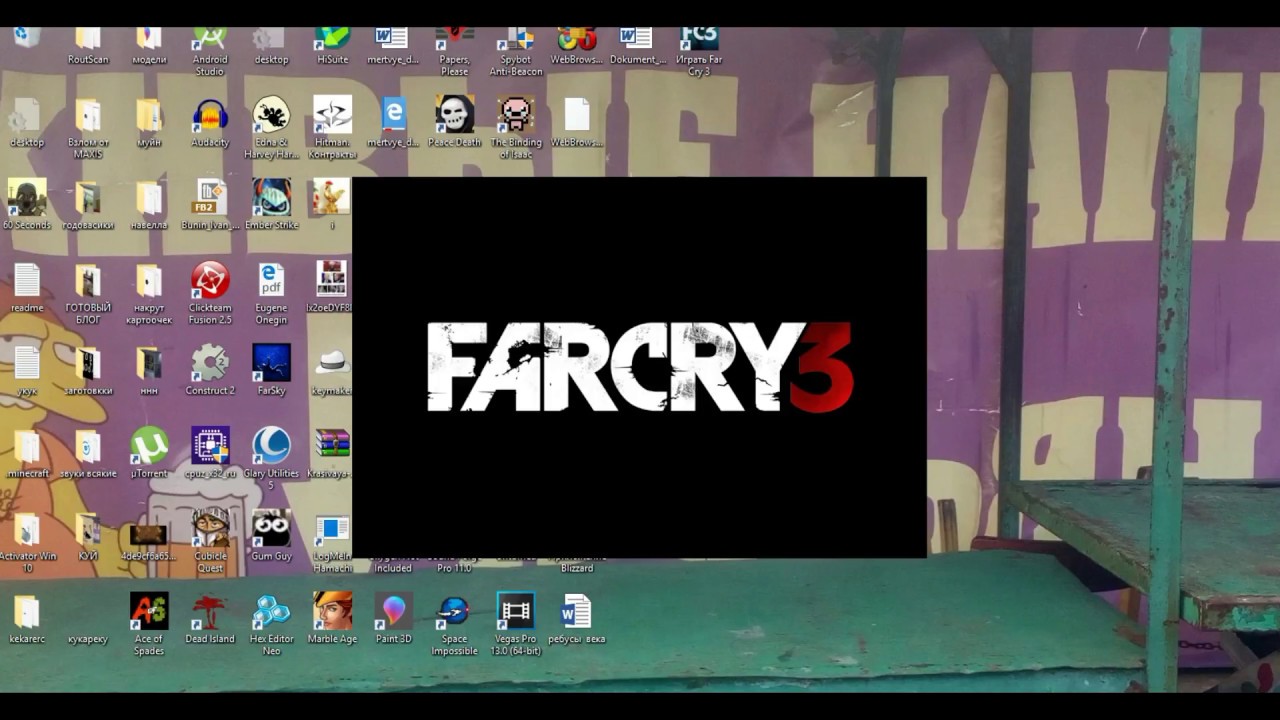
Task: Select the HiSuite shortcut icon
Action: pos(332,46)
